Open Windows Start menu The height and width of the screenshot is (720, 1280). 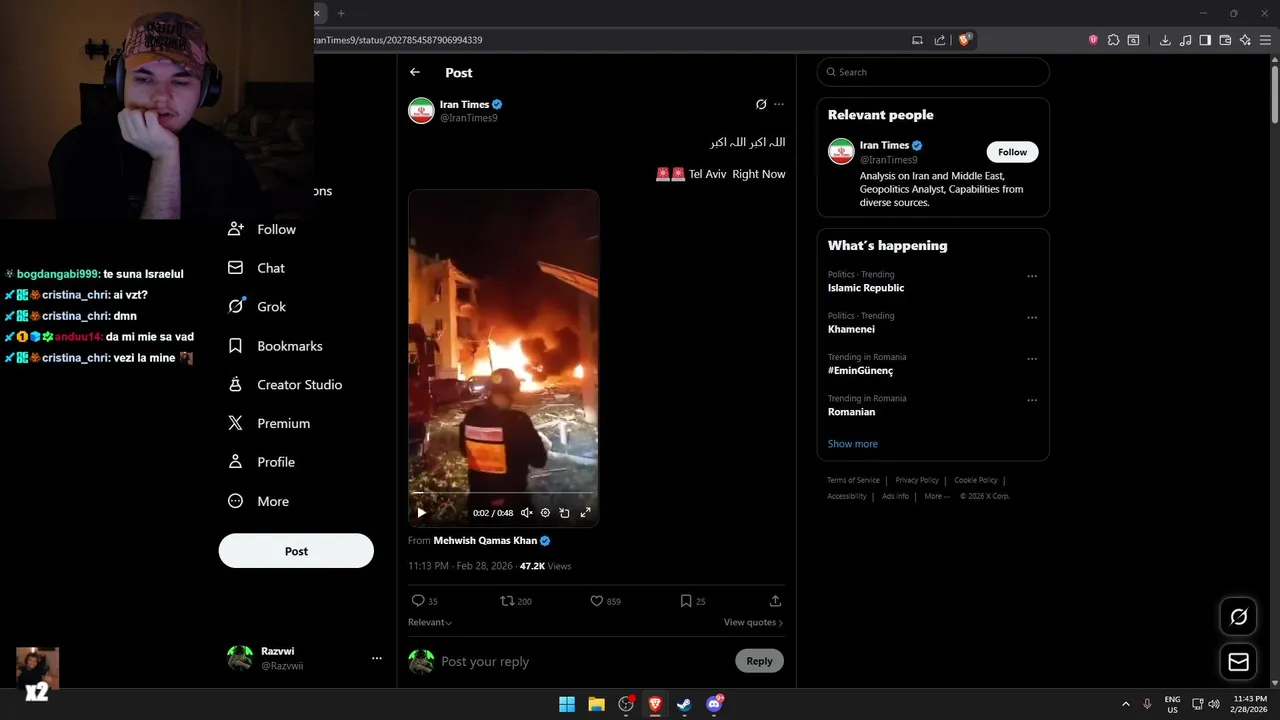[x=567, y=704]
